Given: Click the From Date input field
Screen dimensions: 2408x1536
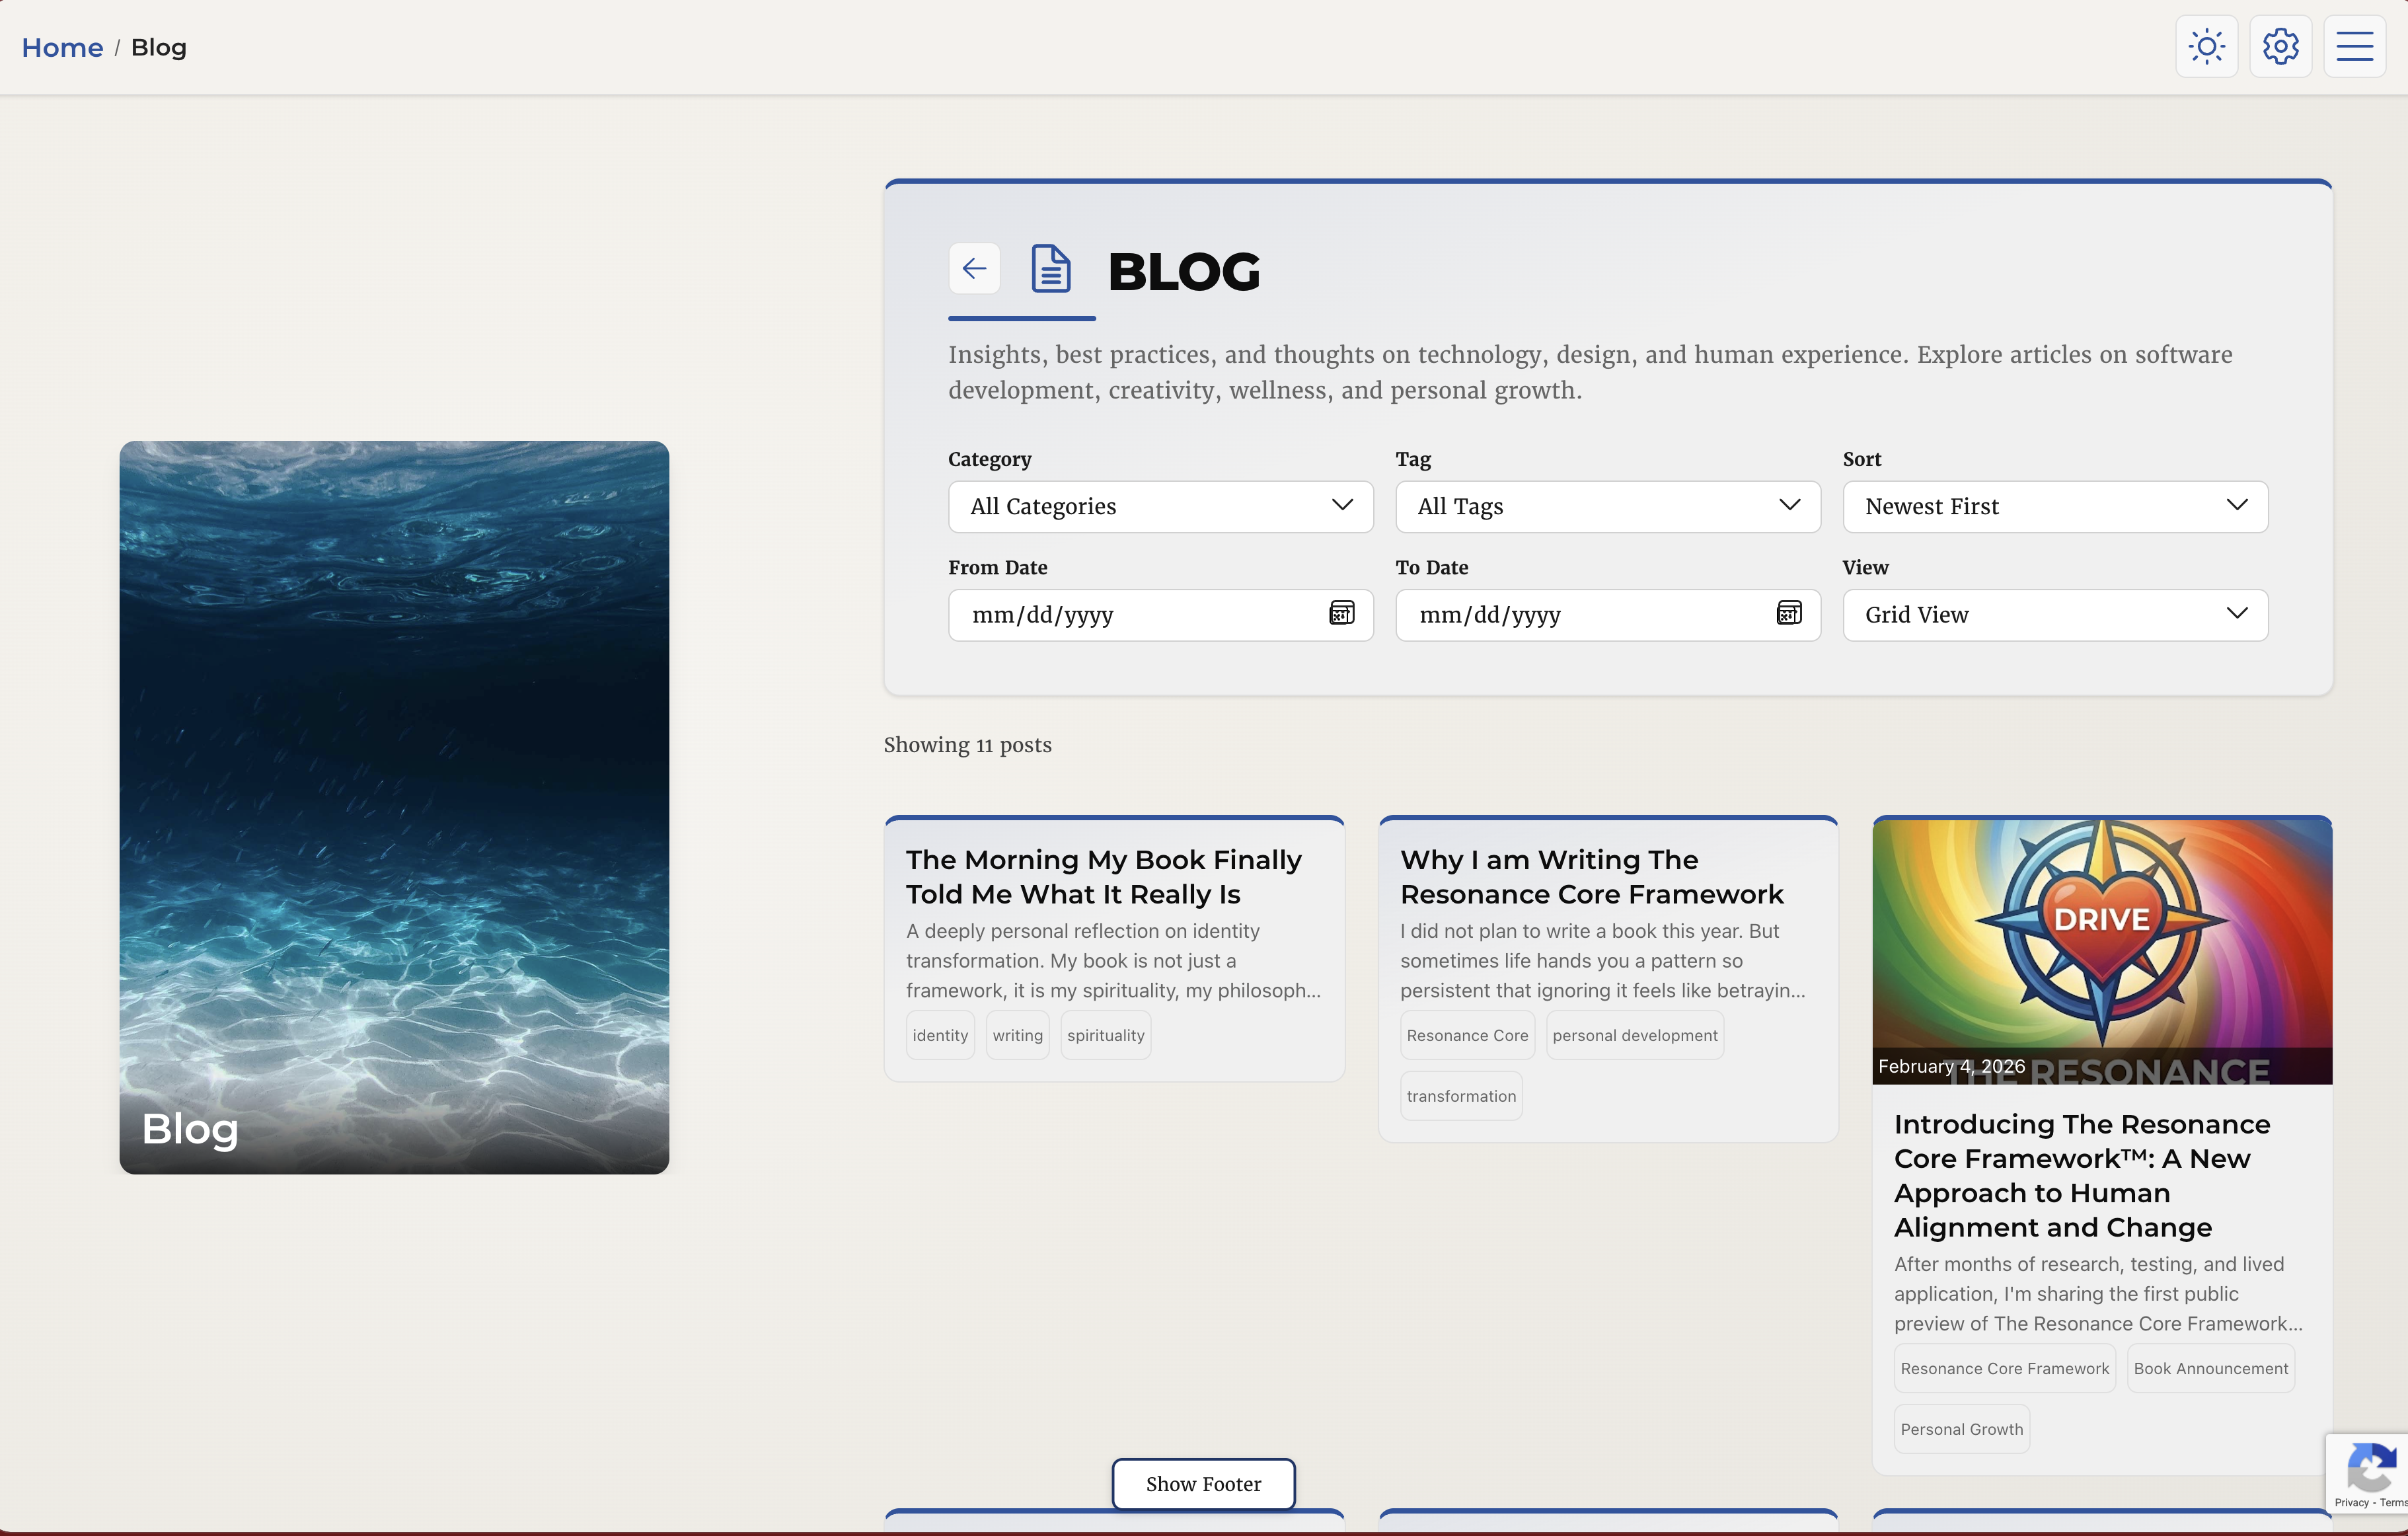Looking at the screenshot, I should pyautogui.click(x=1160, y=614).
